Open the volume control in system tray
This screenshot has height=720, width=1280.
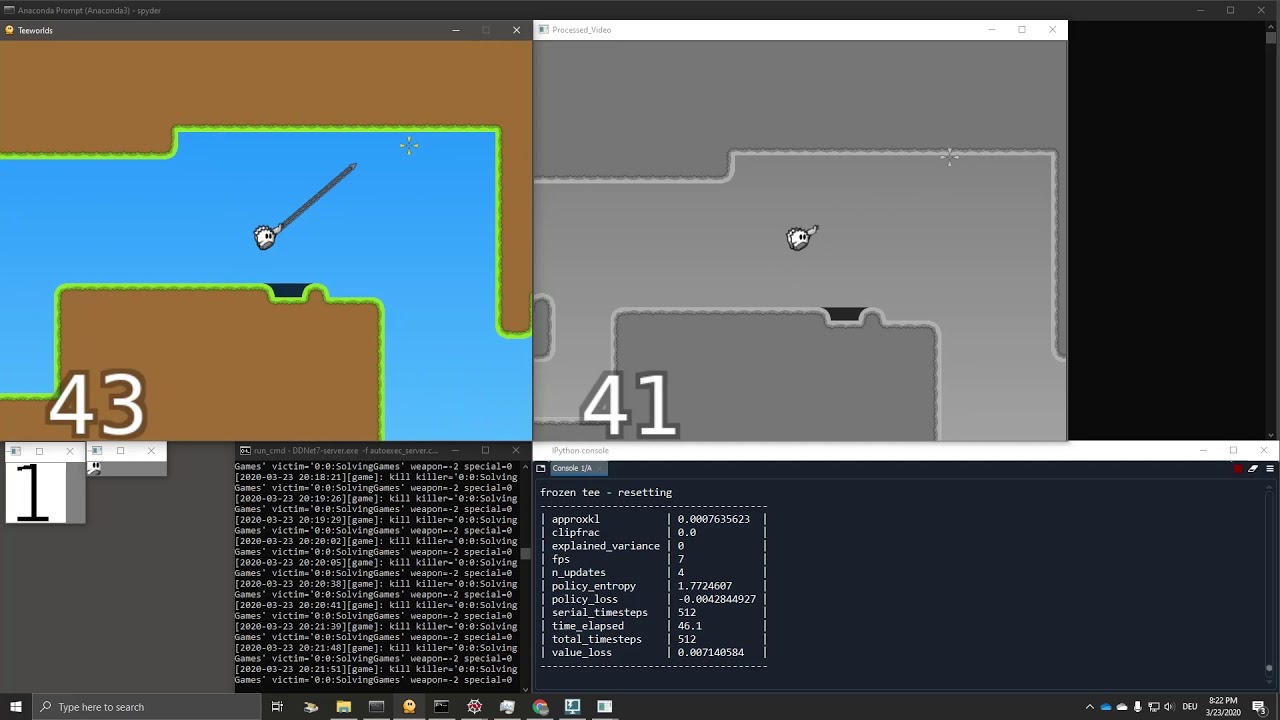click(x=1168, y=707)
